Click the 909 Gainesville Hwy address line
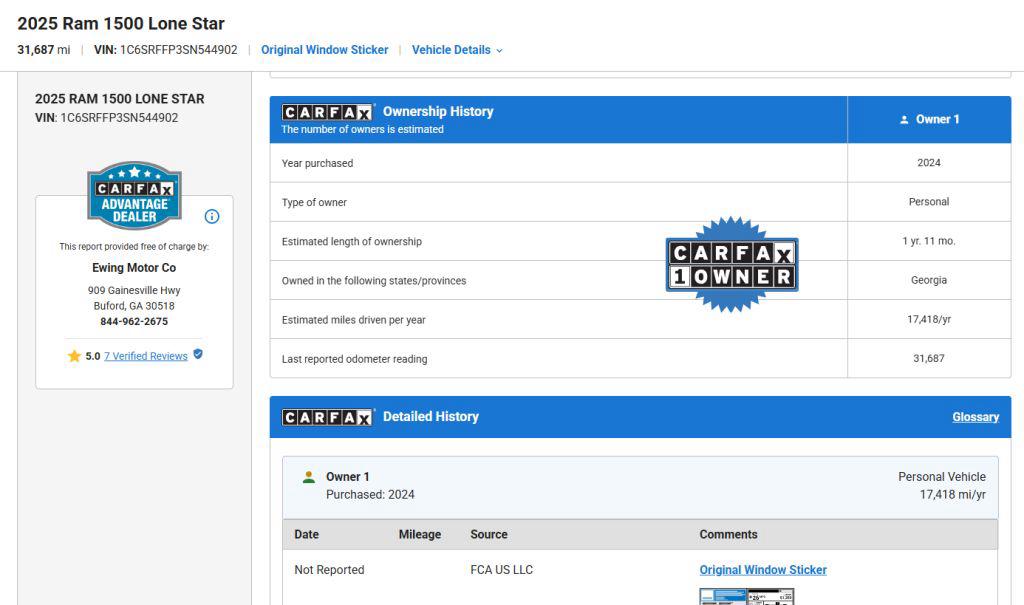Screen dimensions: 1024x605 (x=134, y=291)
